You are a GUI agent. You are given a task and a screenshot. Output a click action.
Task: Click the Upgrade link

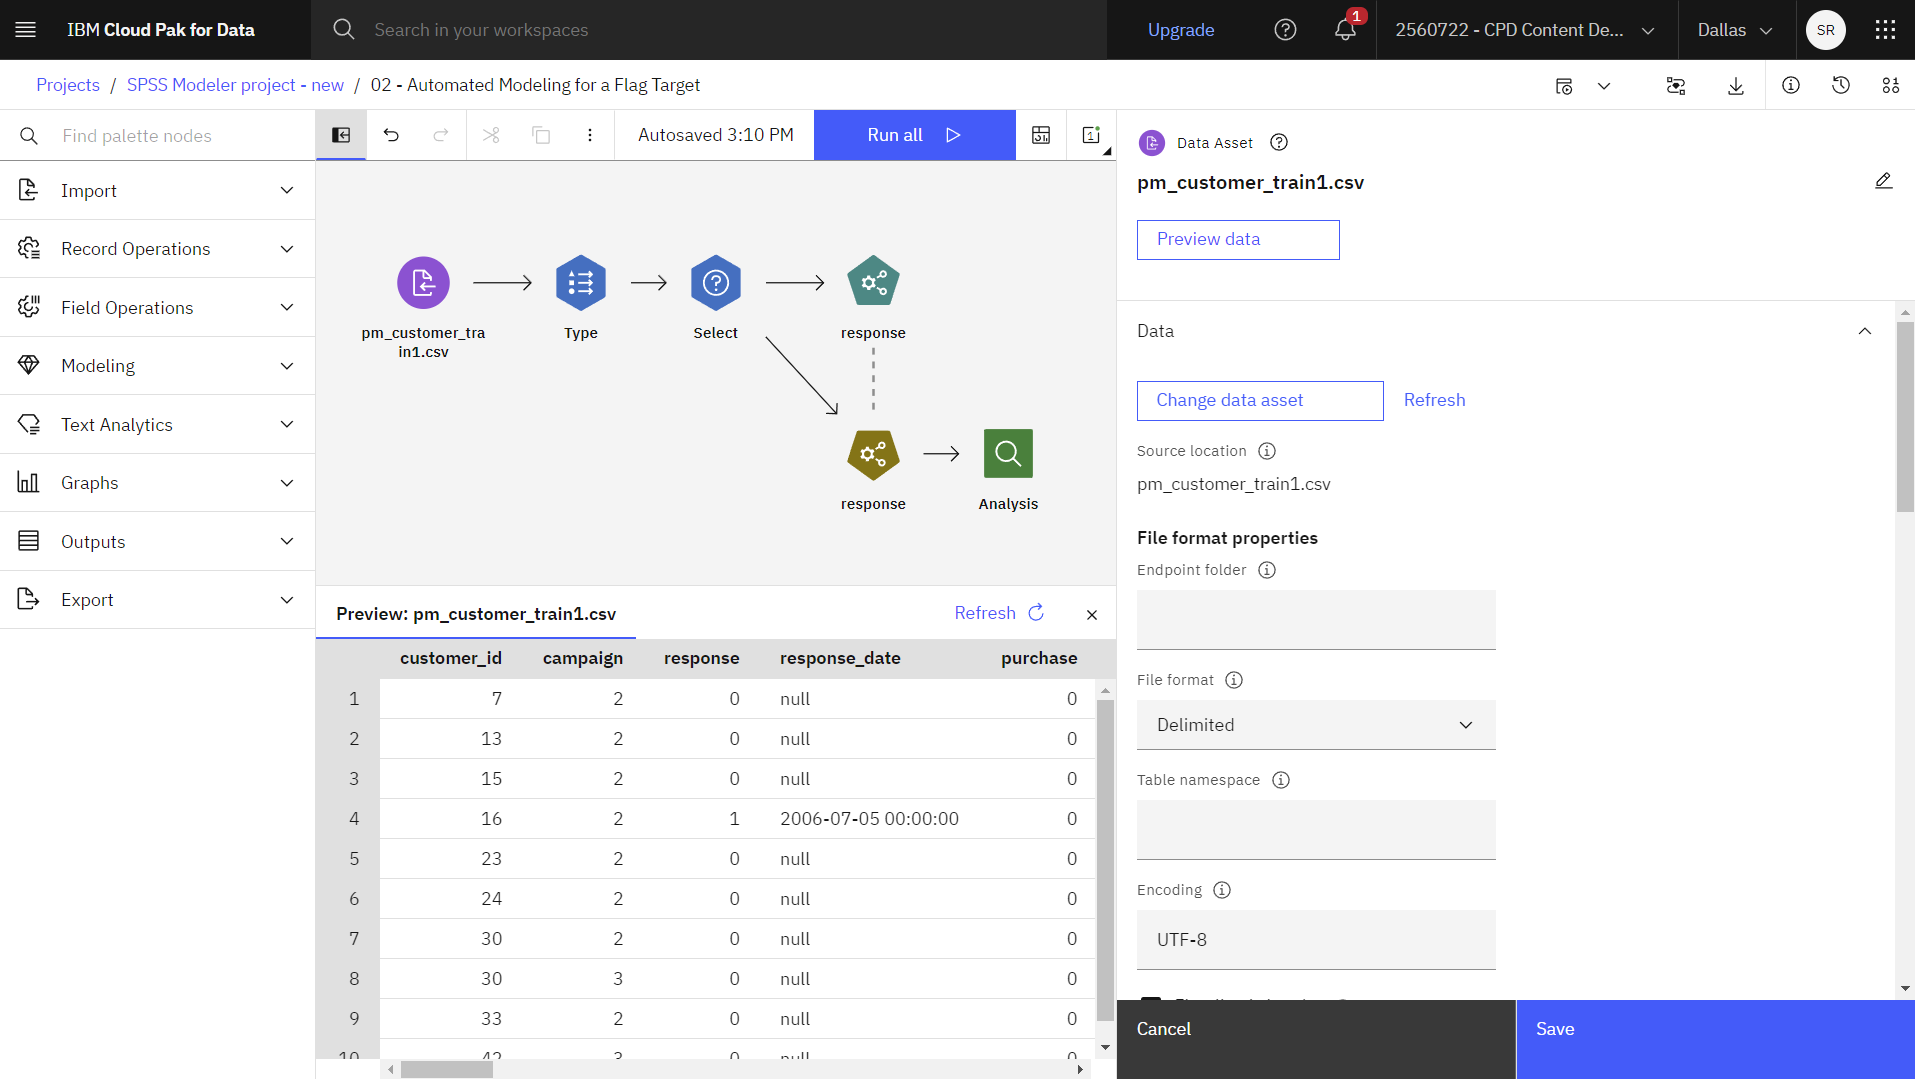coord(1181,30)
